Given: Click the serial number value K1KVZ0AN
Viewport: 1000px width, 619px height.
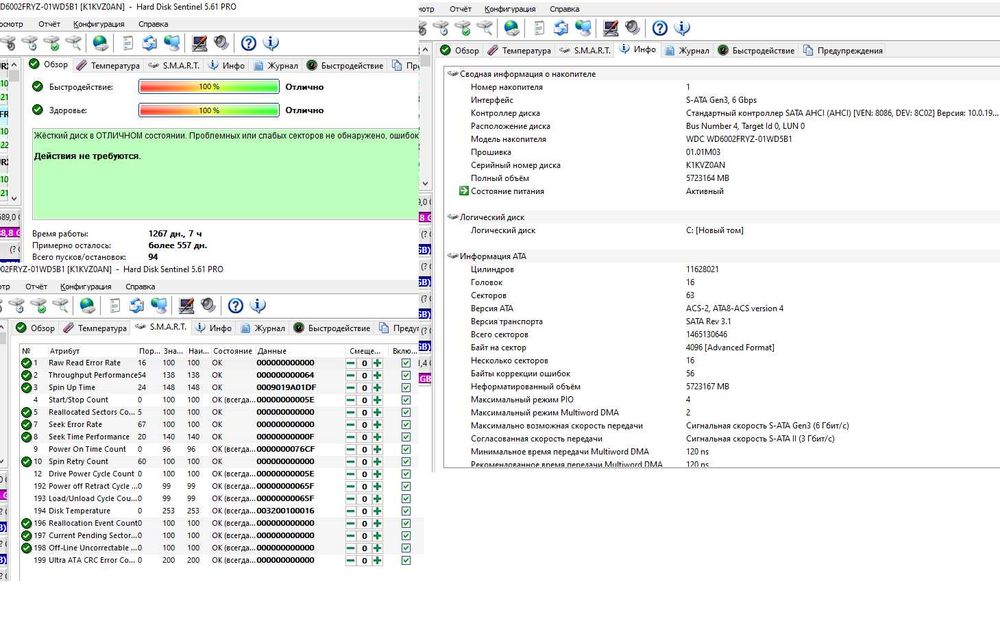Looking at the screenshot, I should 705,165.
